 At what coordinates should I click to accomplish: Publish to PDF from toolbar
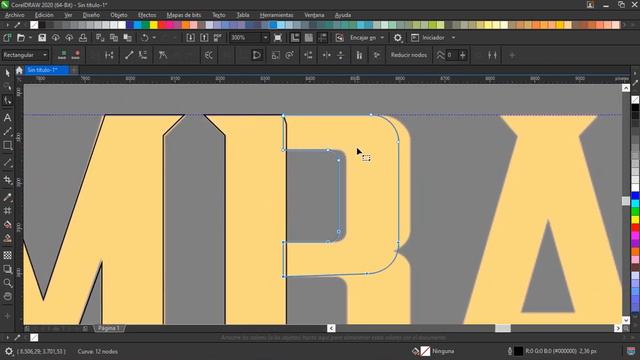tap(218, 38)
